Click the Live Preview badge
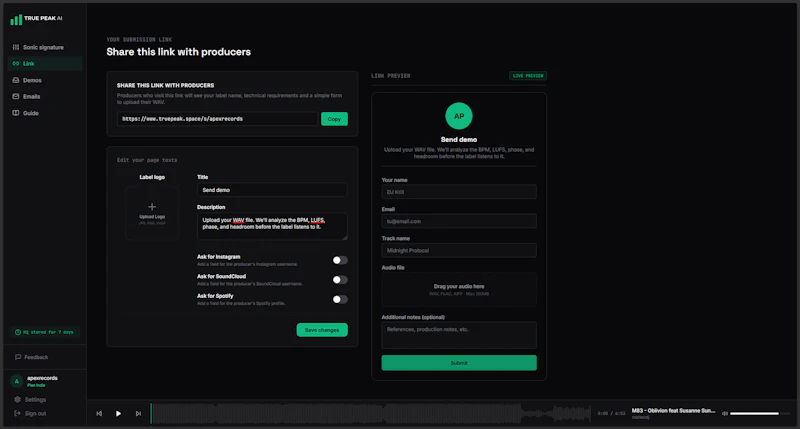 point(528,75)
